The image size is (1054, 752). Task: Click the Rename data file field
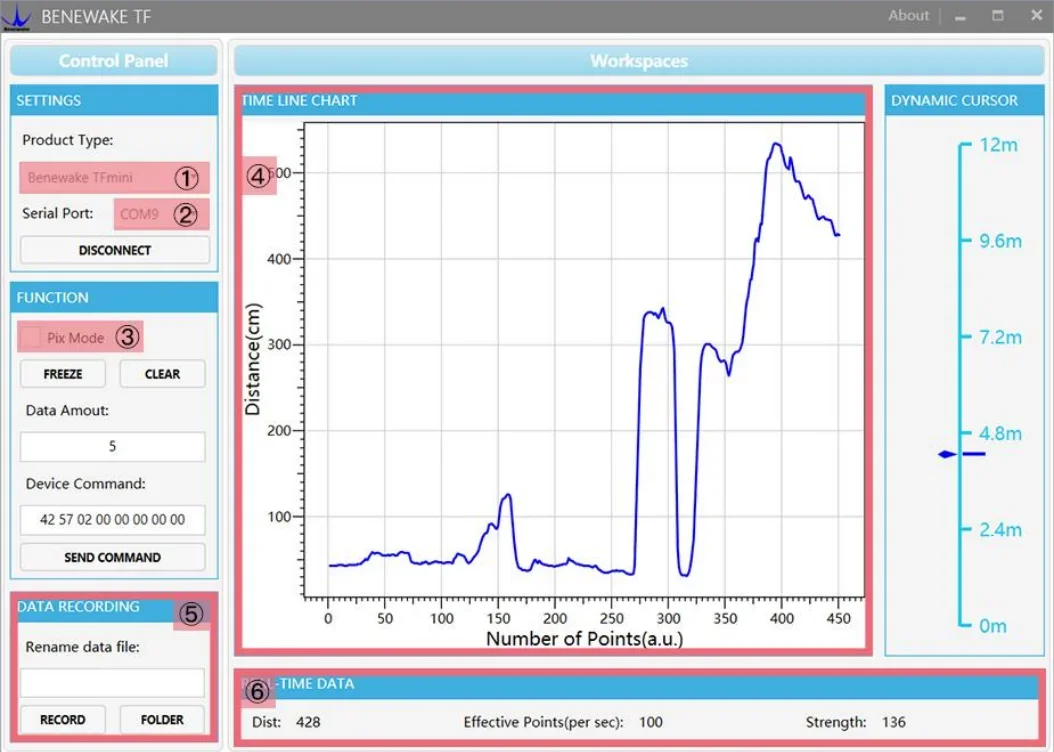click(x=112, y=682)
